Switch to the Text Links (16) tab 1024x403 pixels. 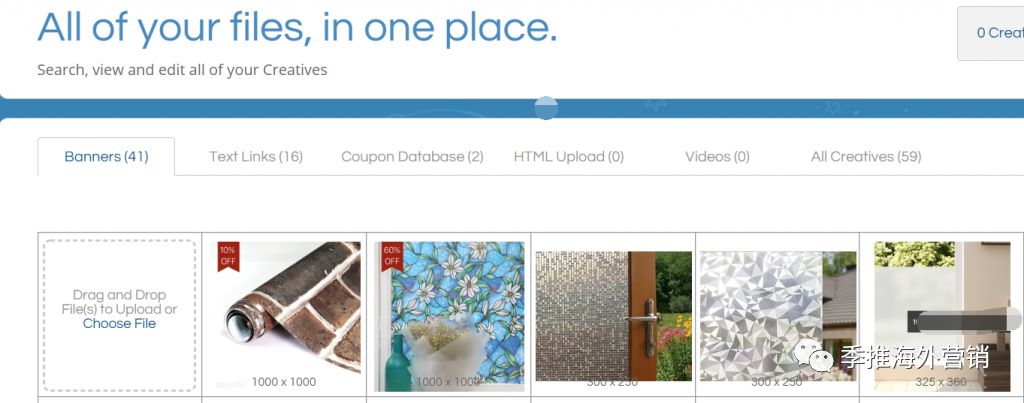pyautogui.click(x=256, y=157)
